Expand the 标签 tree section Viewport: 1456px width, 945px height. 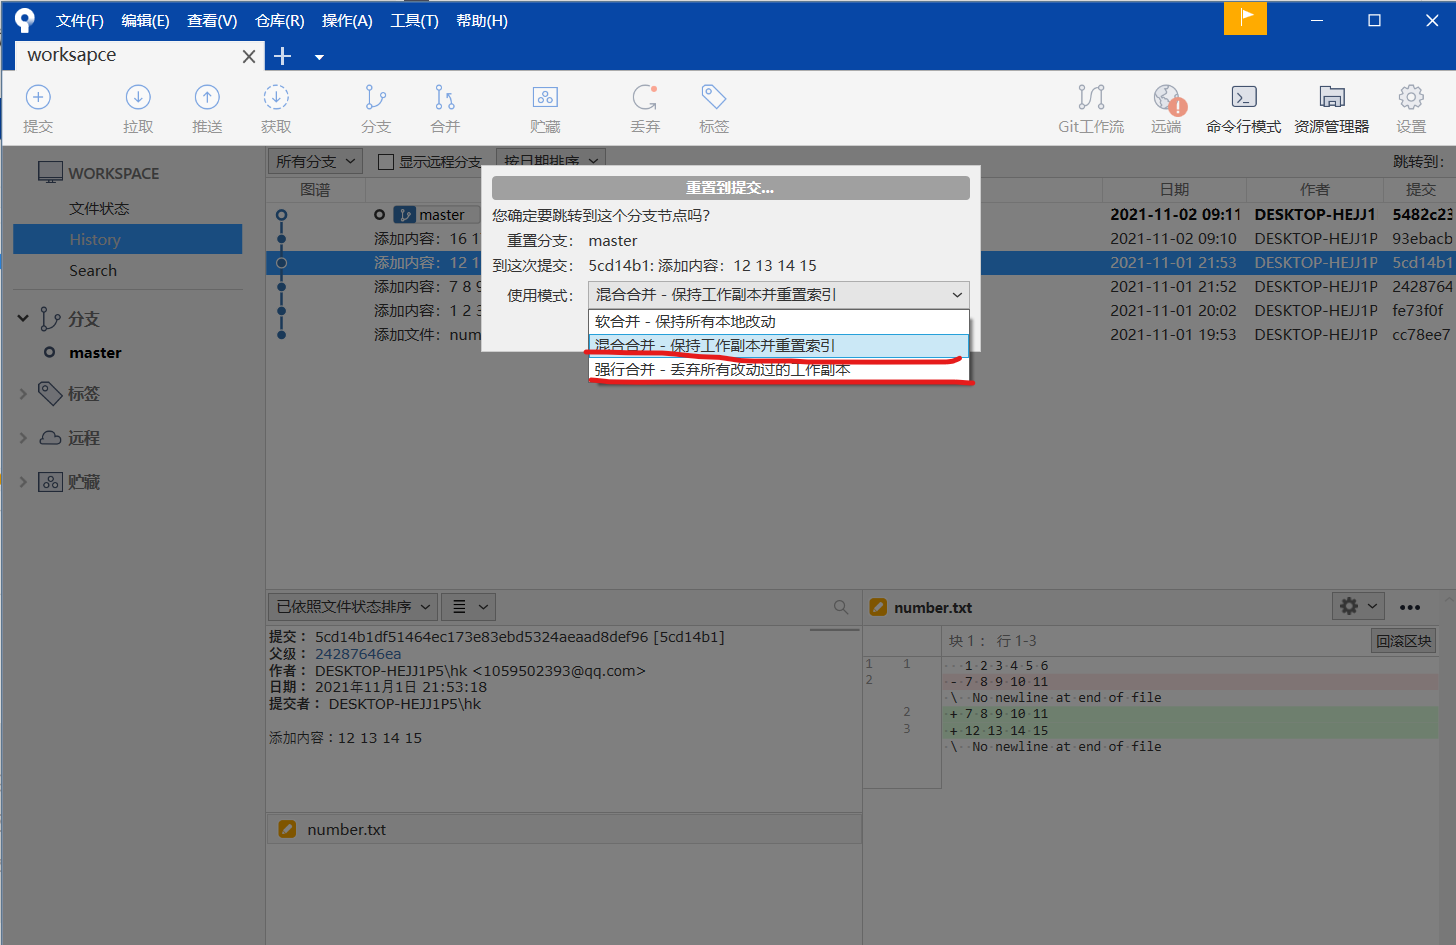23,394
